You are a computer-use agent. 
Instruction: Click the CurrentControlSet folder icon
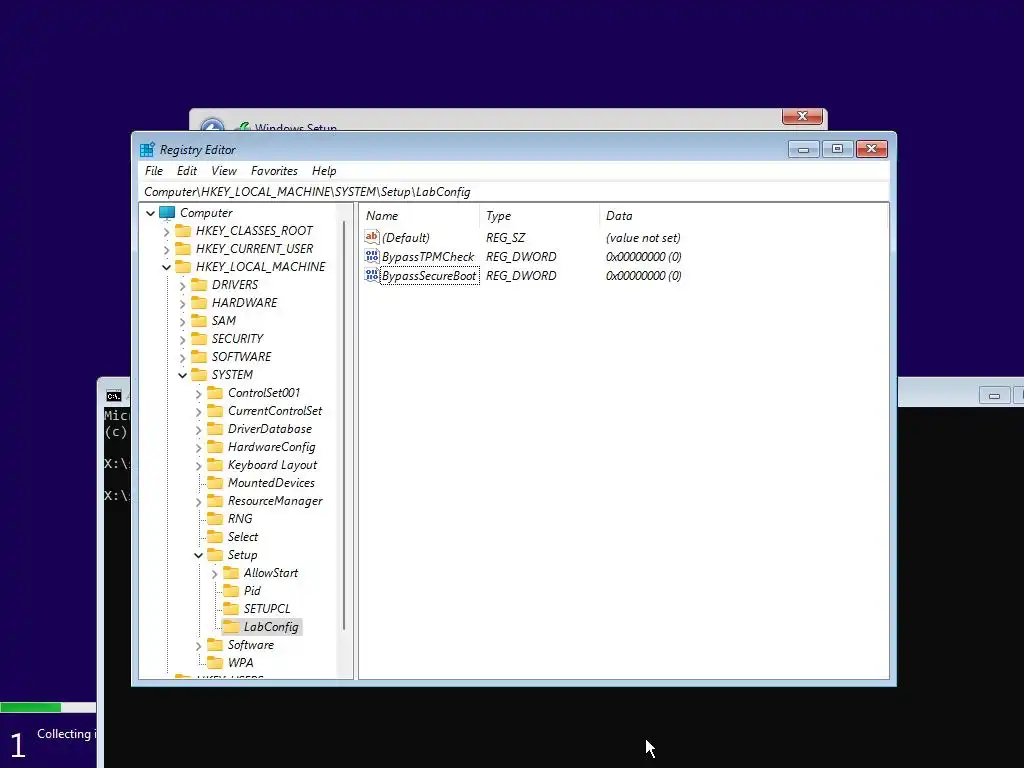click(215, 411)
